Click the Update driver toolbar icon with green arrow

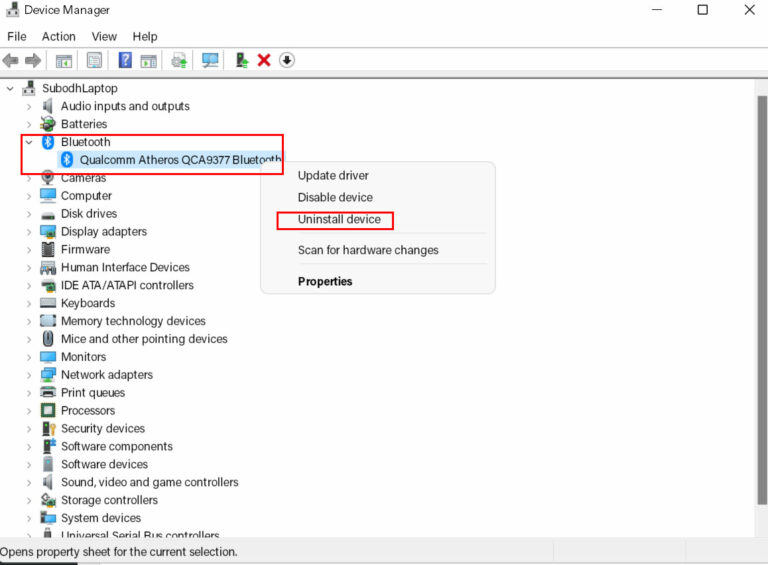point(242,60)
